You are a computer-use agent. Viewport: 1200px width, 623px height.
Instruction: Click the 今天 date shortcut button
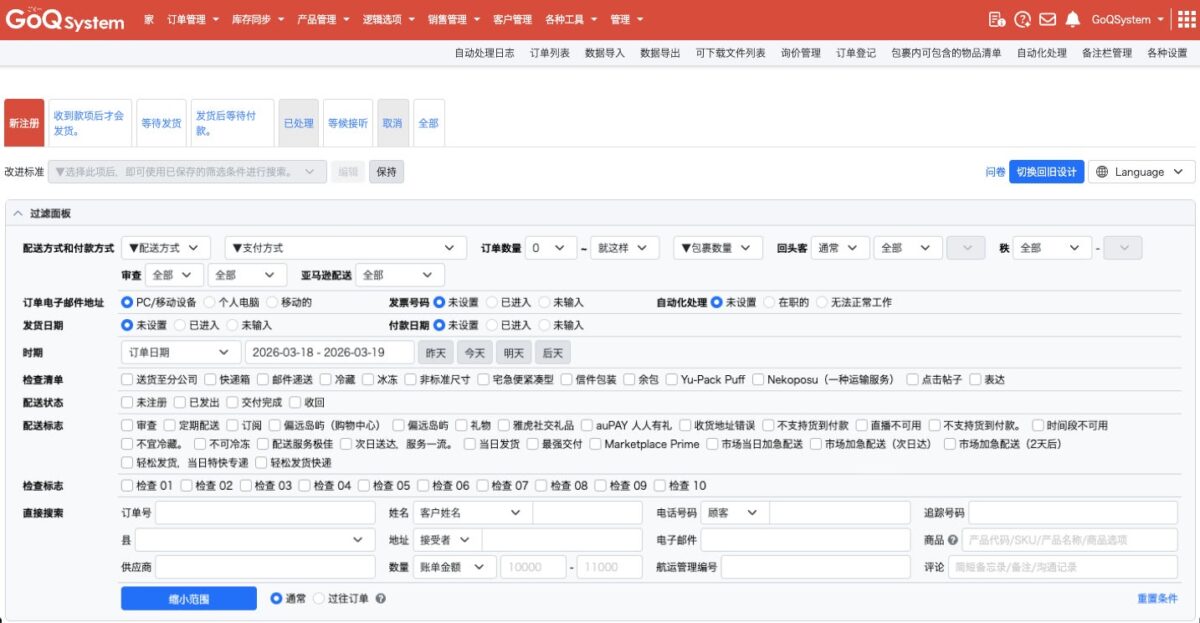(x=477, y=351)
